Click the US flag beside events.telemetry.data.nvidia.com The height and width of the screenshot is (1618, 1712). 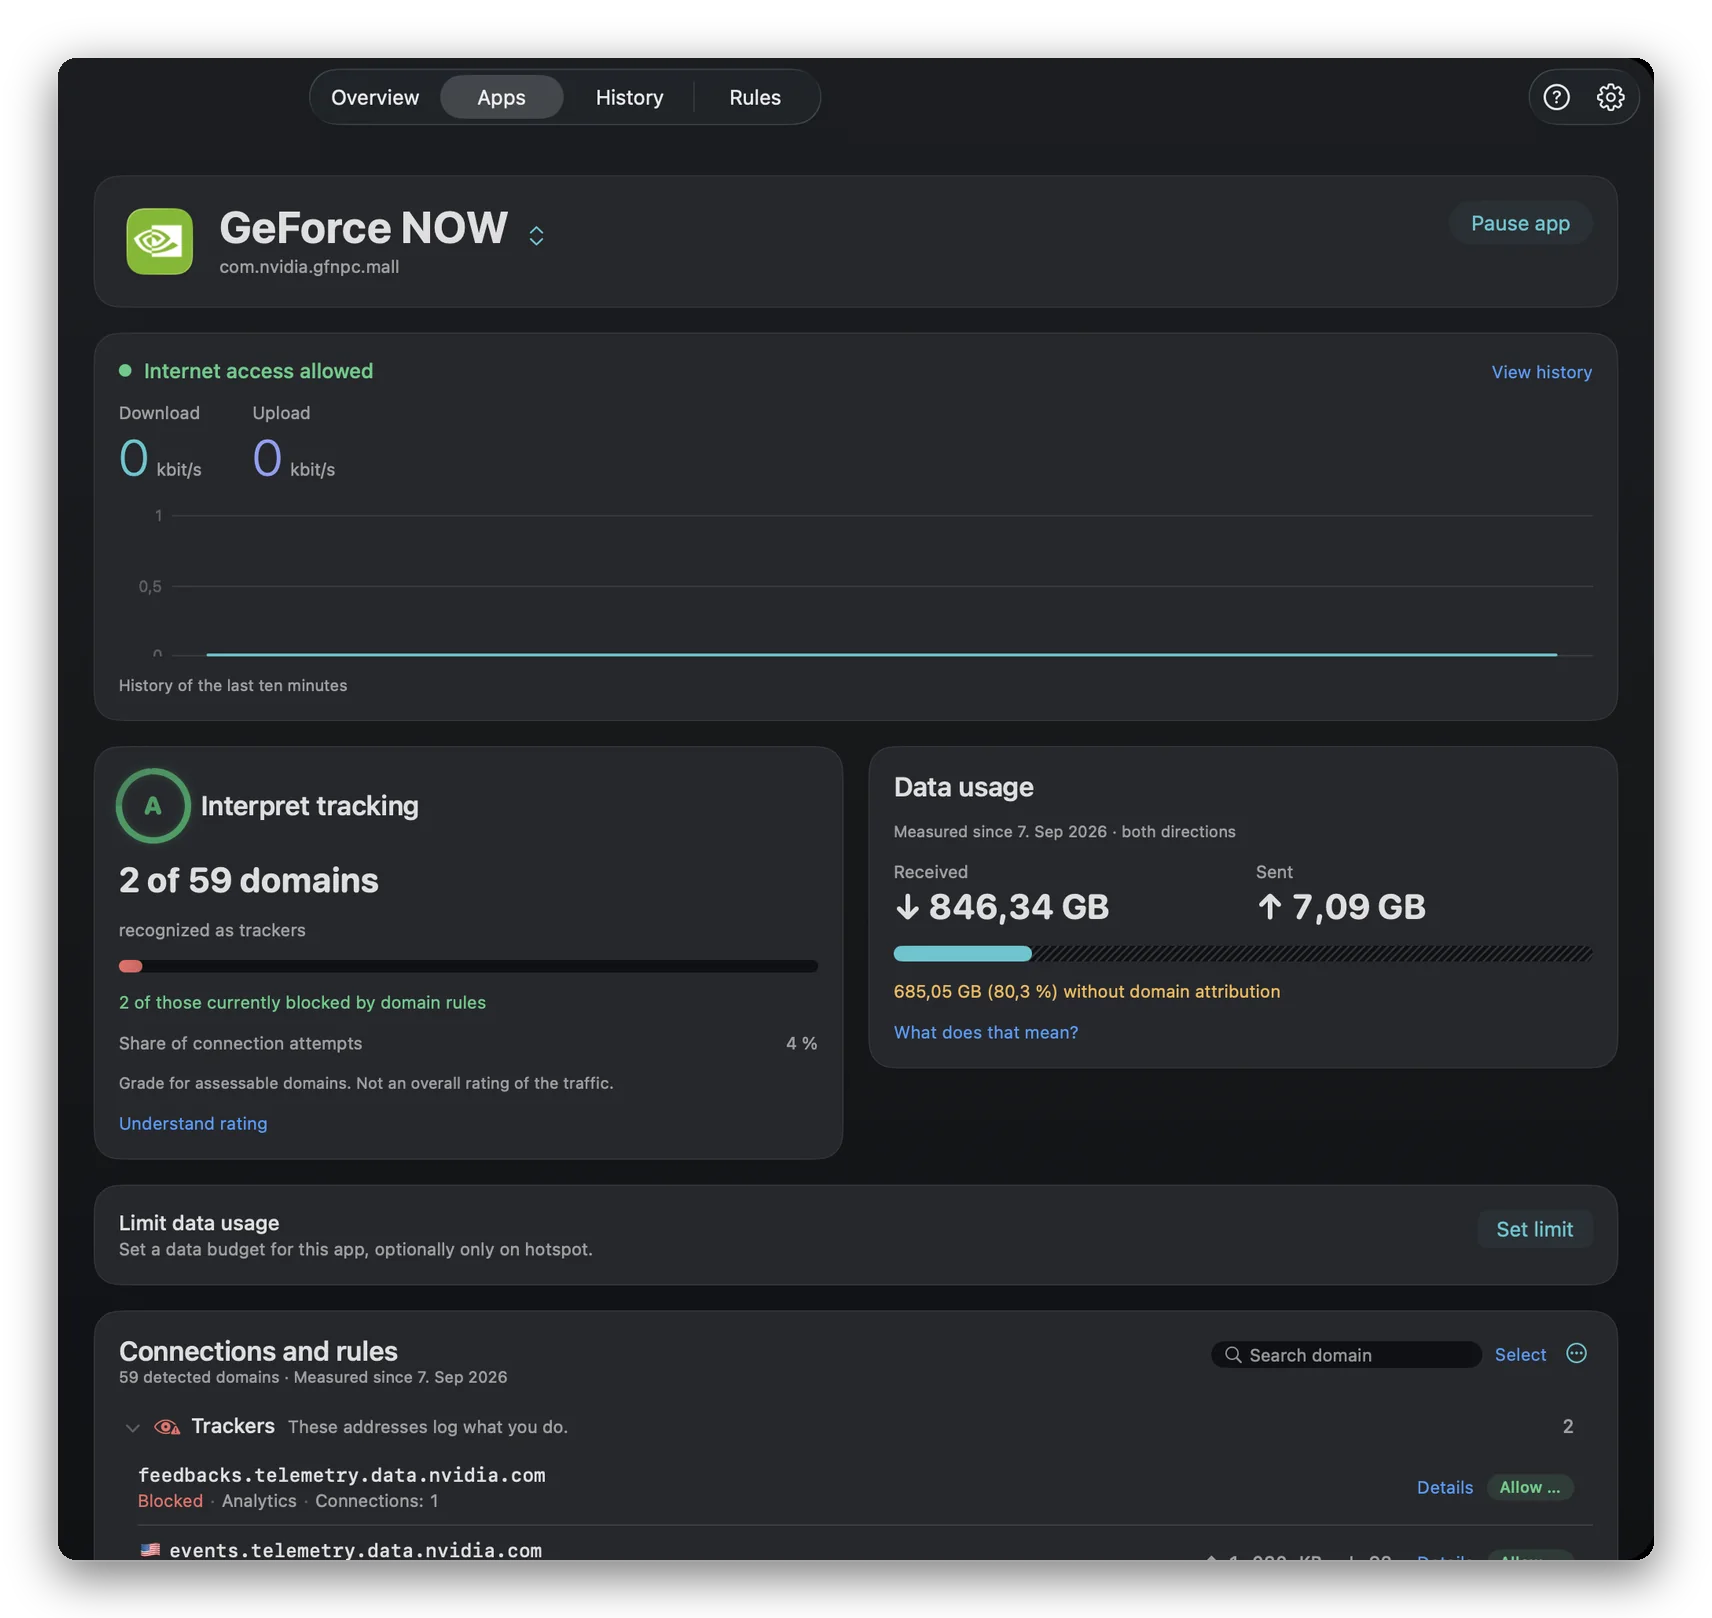click(x=150, y=1550)
